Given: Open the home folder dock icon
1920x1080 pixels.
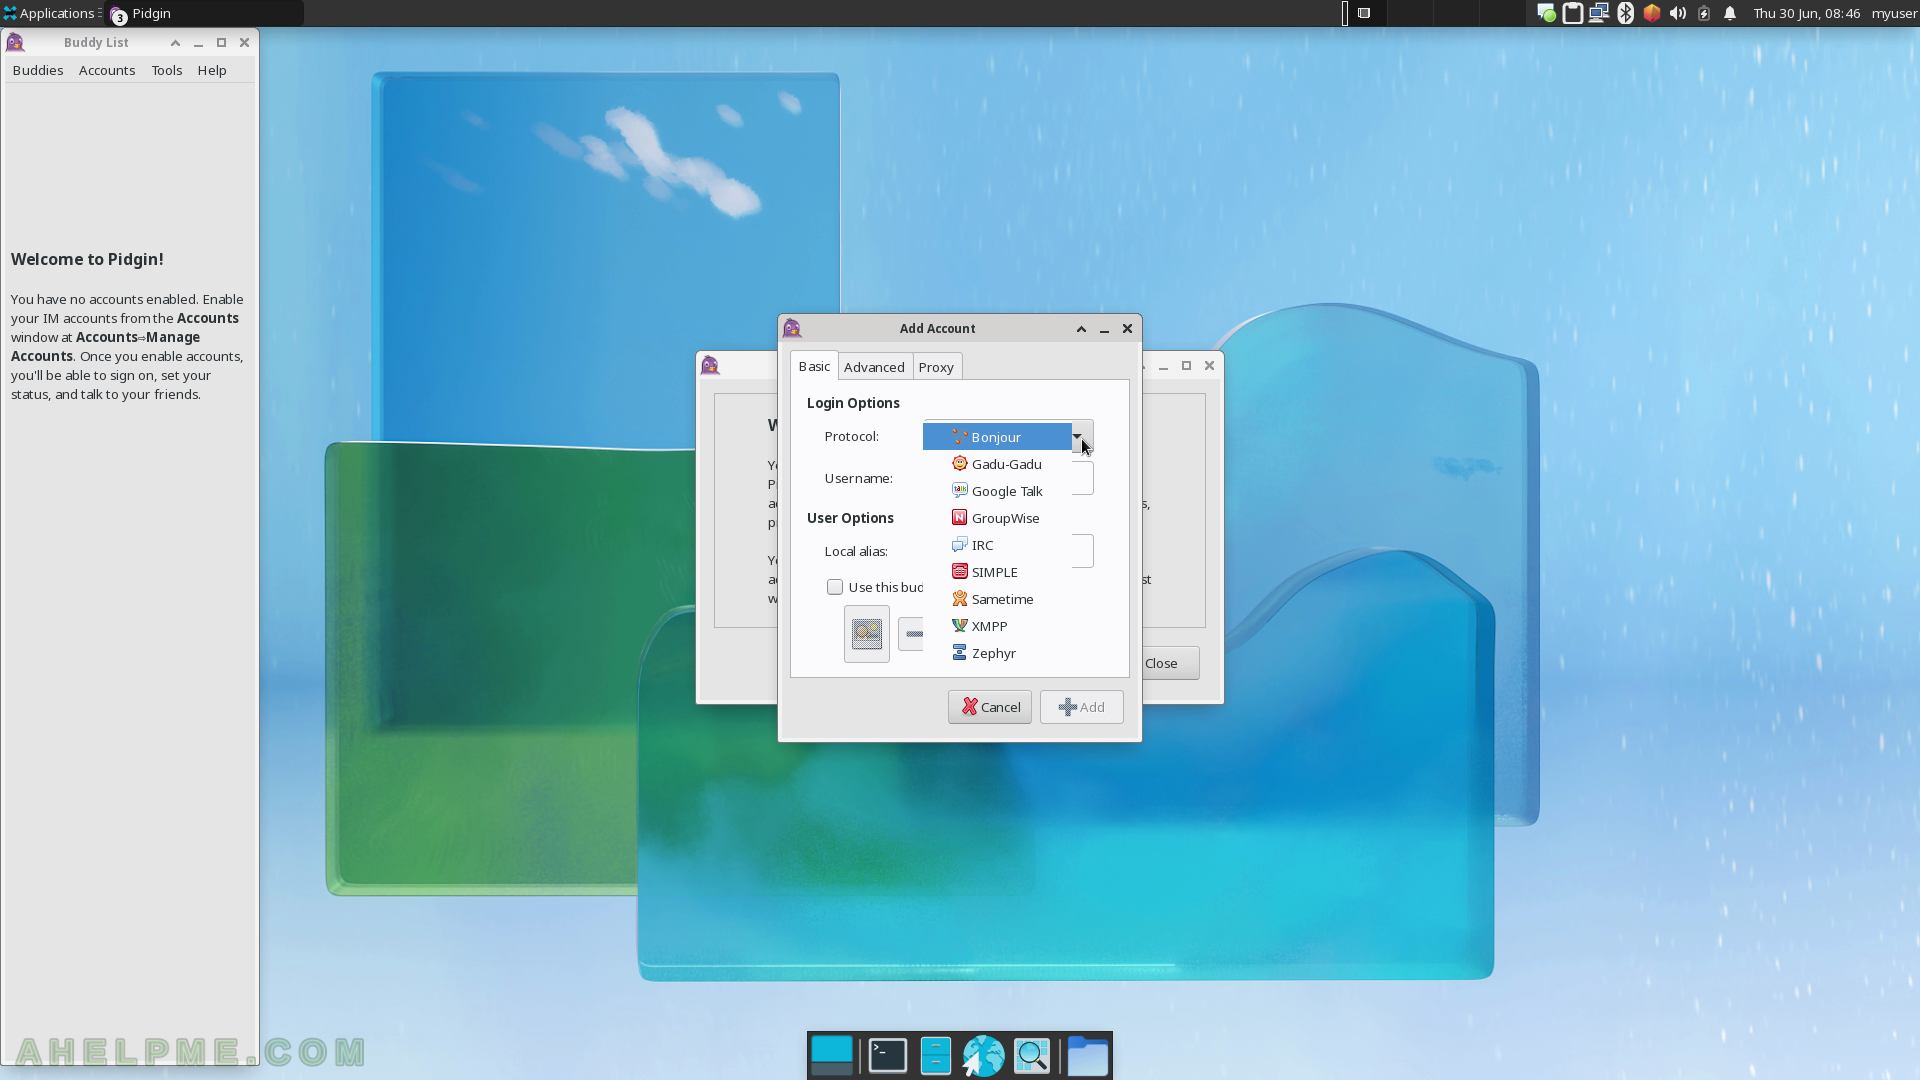Looking at the screenshot, I should tap(1087, 1056).
